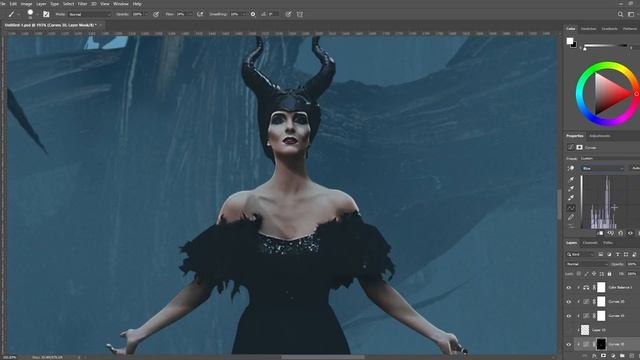Click the brightness slider in Color panel
Image resolution: width=640 pixels, height=360 pixels.
click(605, 46)
